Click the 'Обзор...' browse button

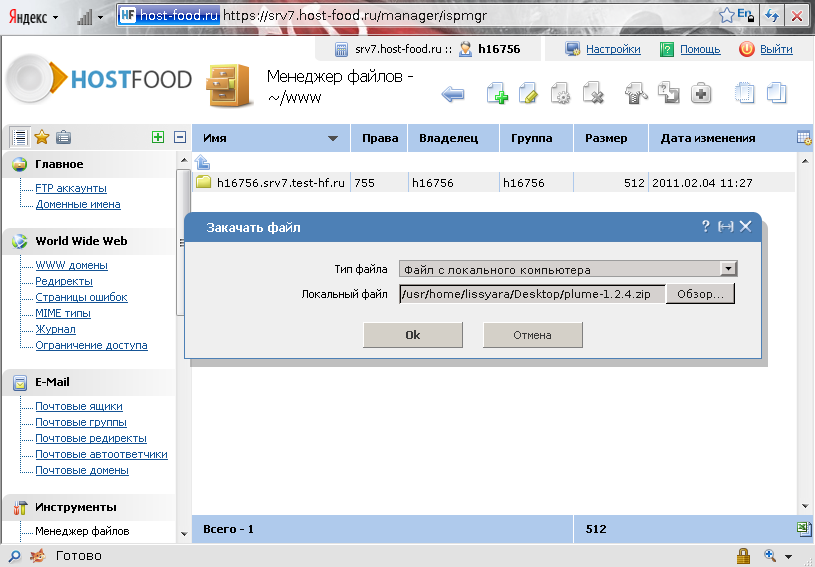(x=700, y=294)
